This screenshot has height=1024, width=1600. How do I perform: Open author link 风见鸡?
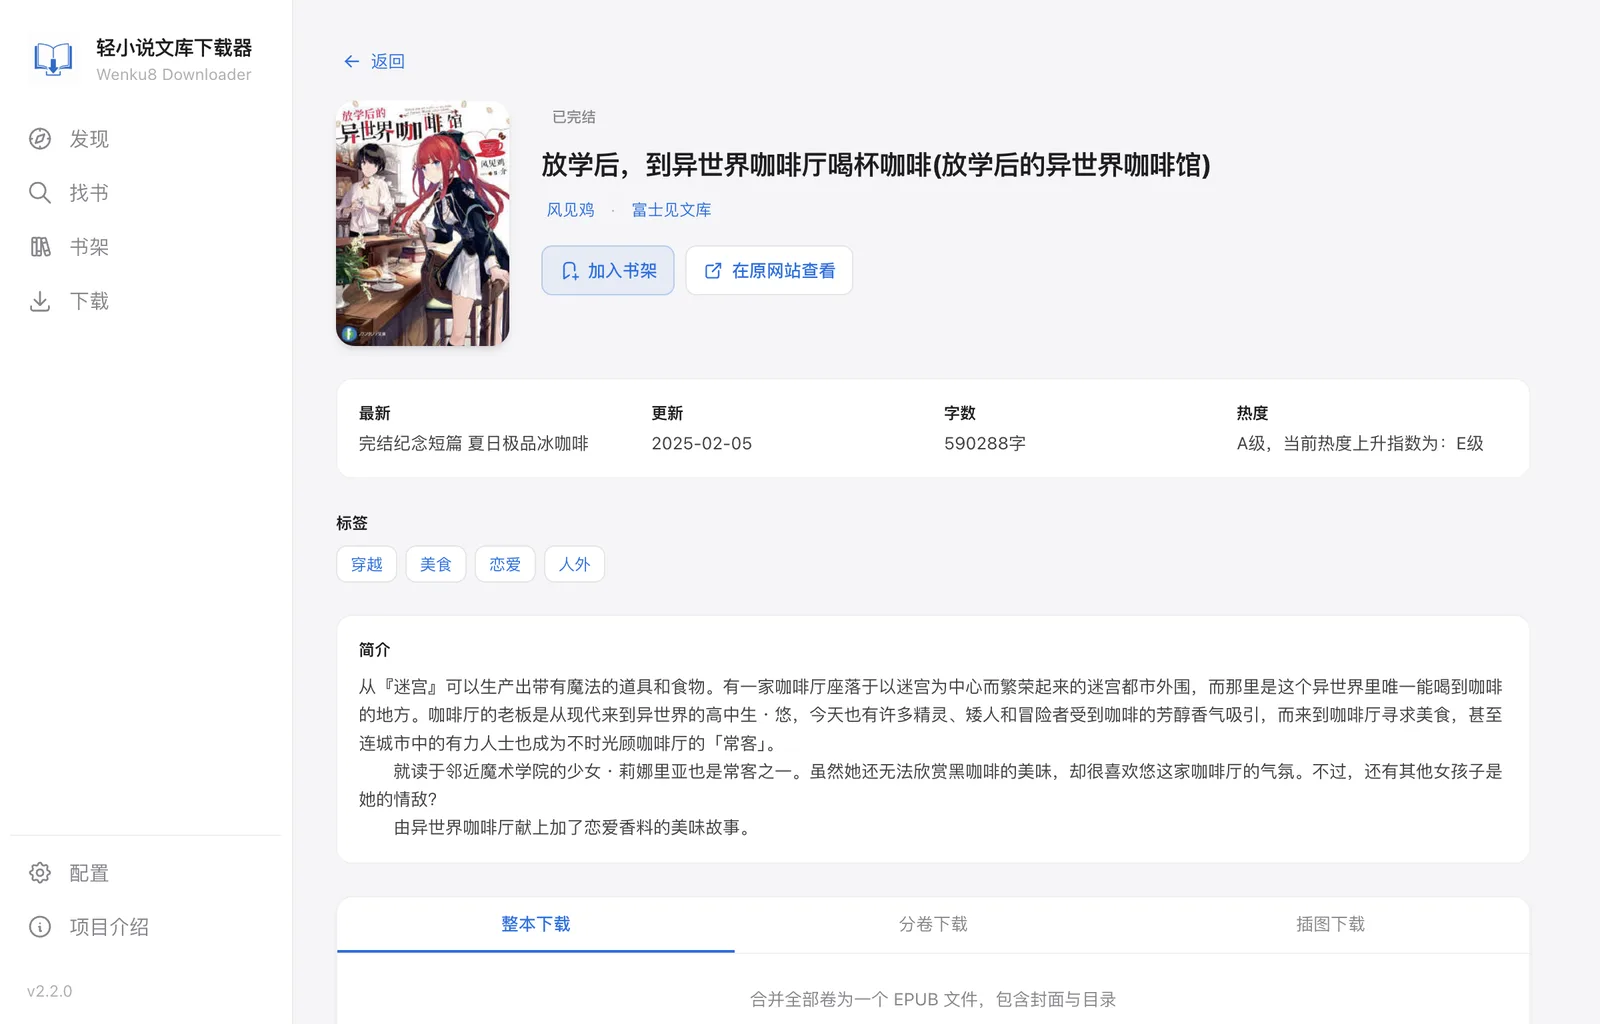pos(570,210)
